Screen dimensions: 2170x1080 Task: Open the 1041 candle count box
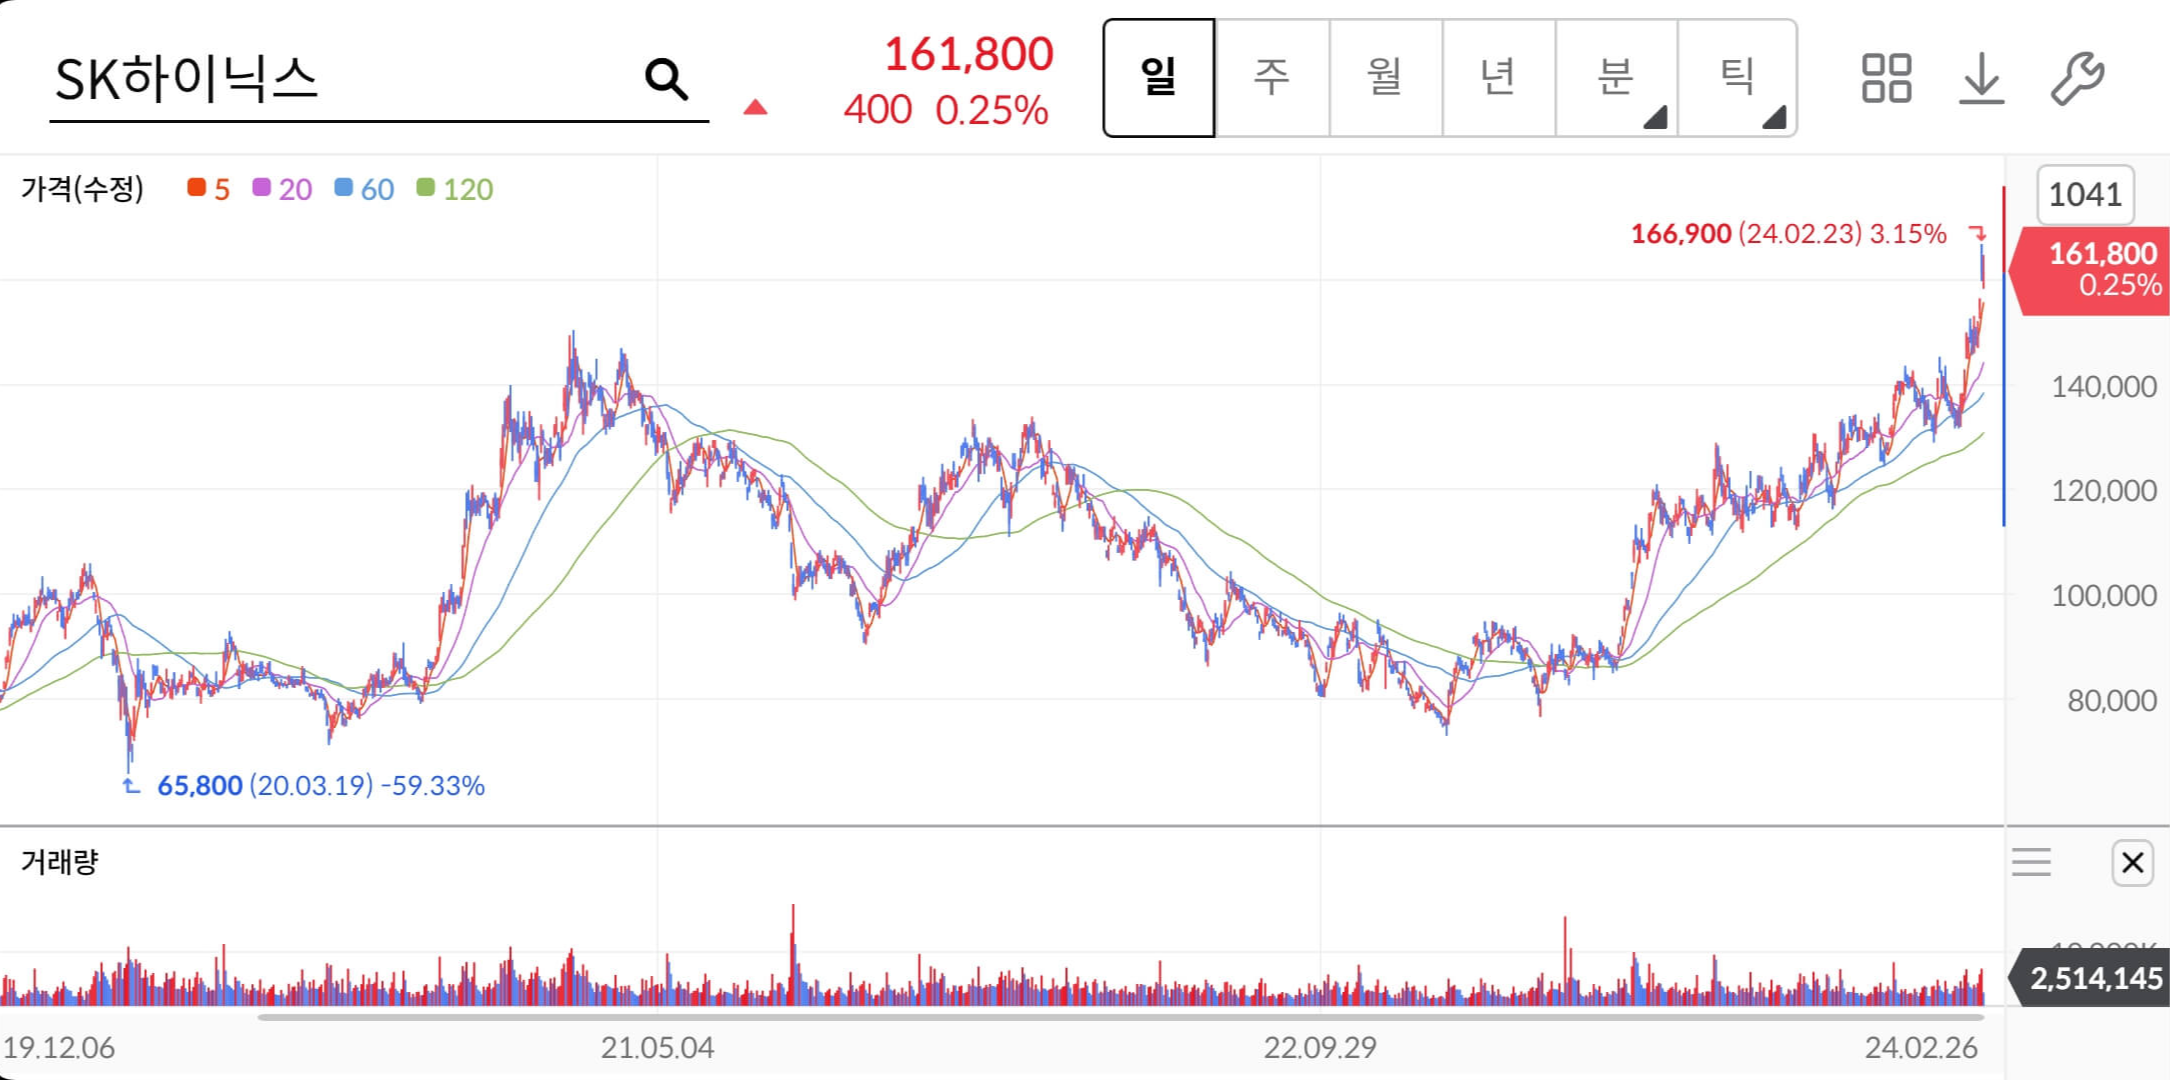click(2085, 194)
